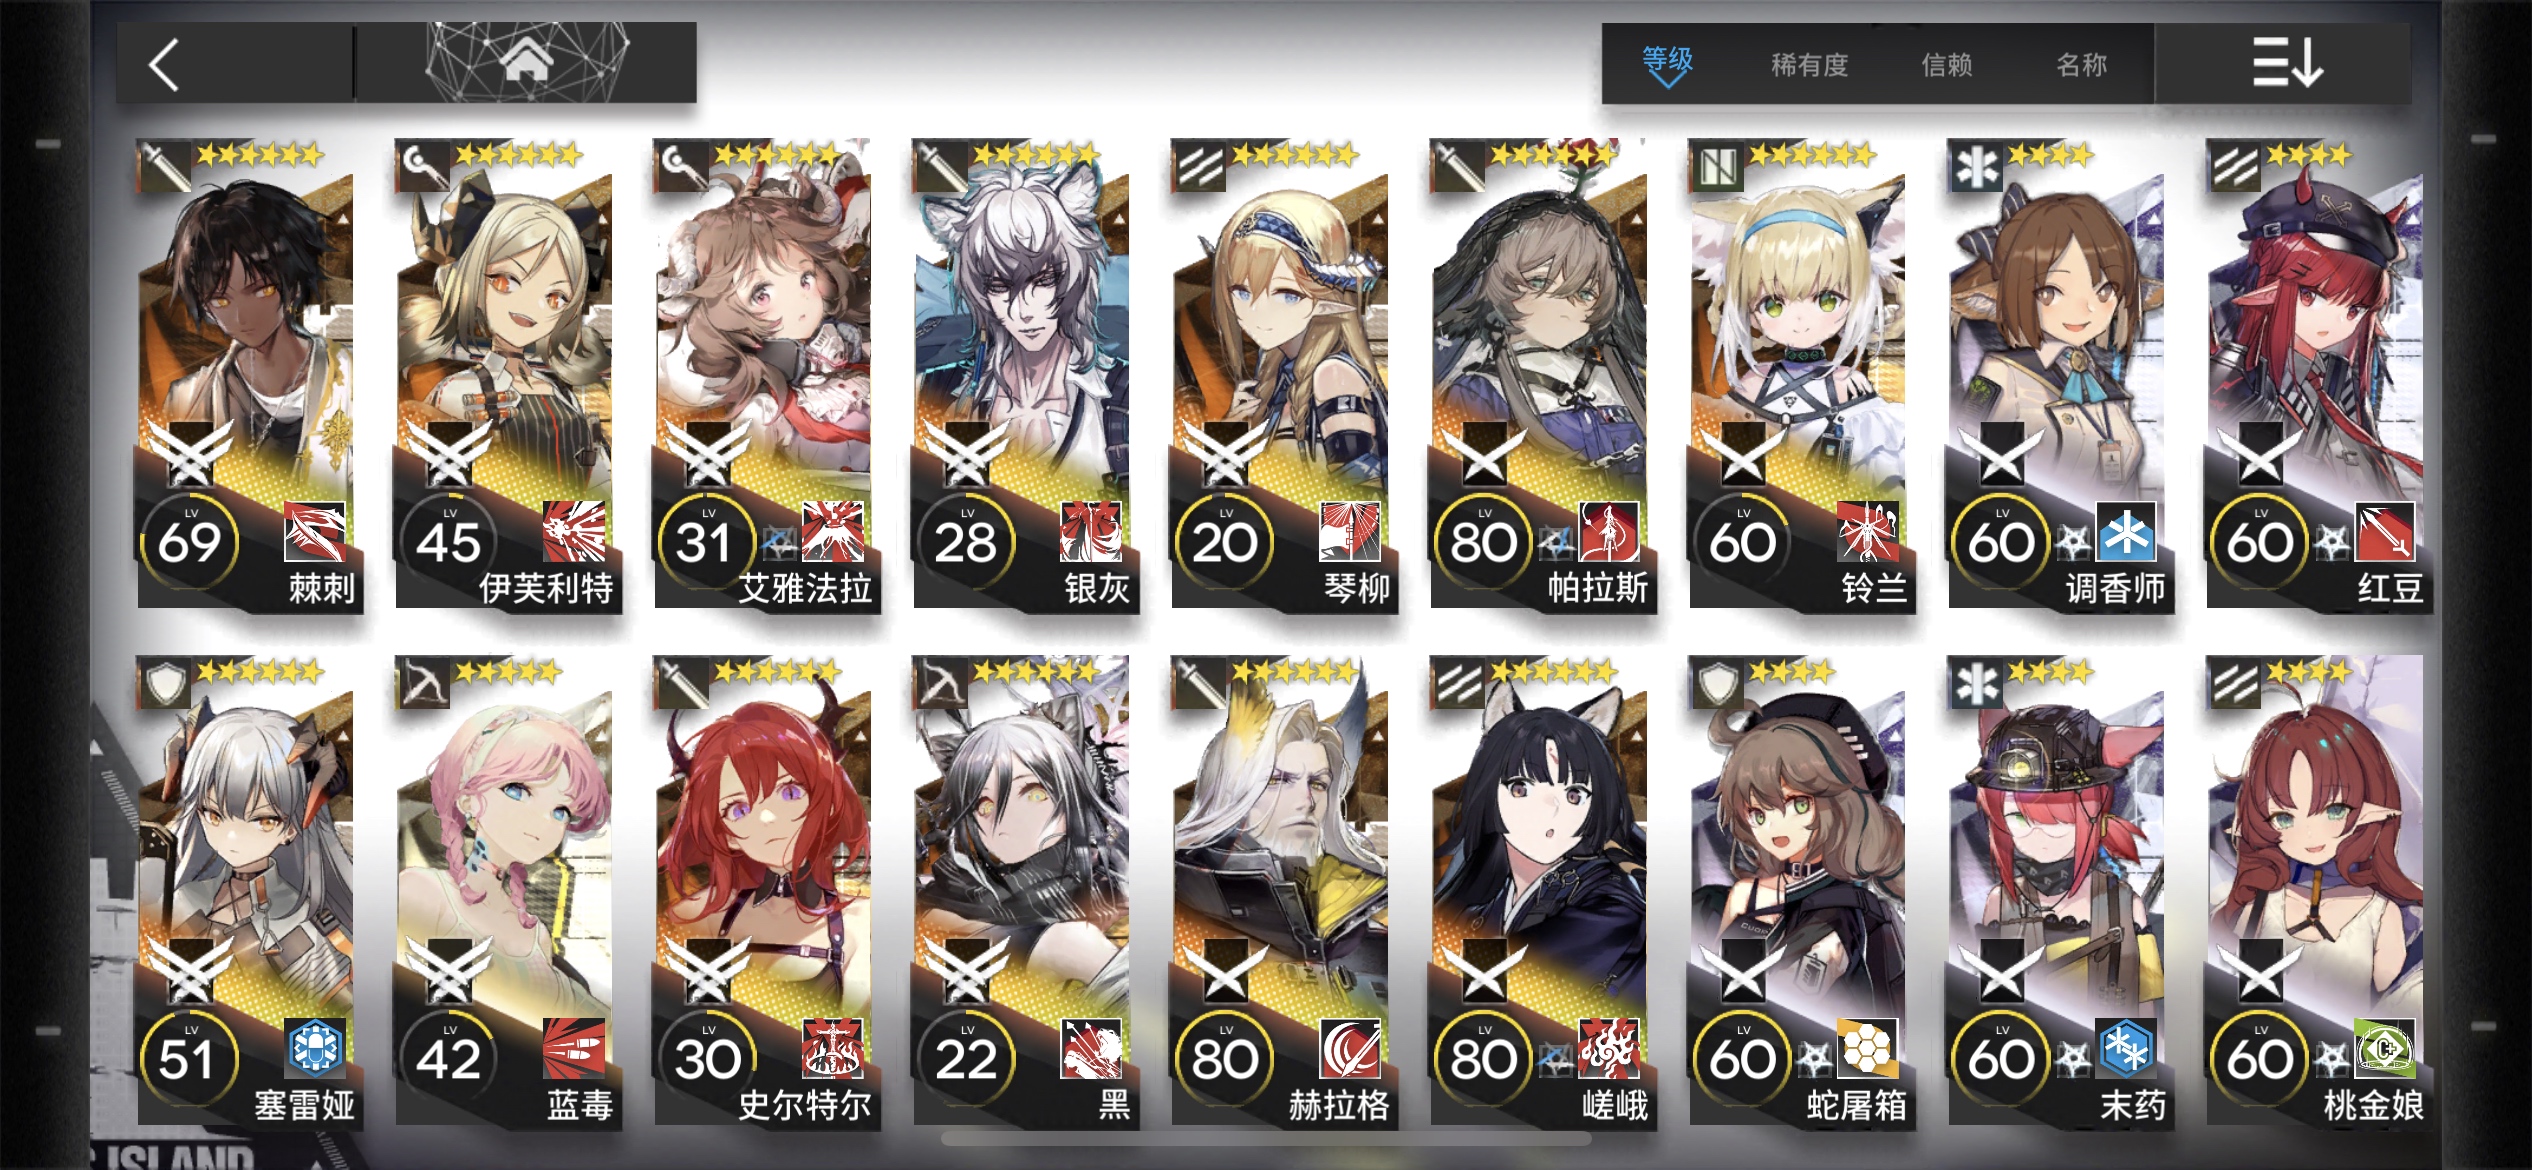Go back using the left arrow icon
The width and height of the screenshot is (2532, 1170).
tap(164, 65)
